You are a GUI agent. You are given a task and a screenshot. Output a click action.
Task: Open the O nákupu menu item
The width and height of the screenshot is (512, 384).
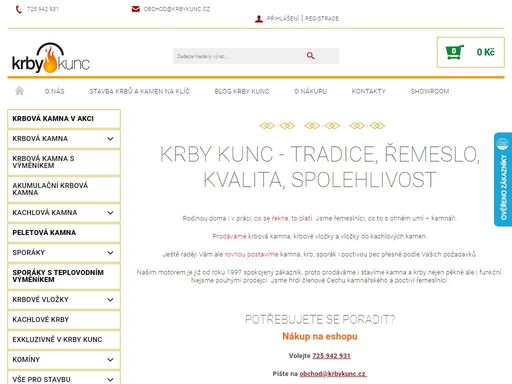point(310,91)
